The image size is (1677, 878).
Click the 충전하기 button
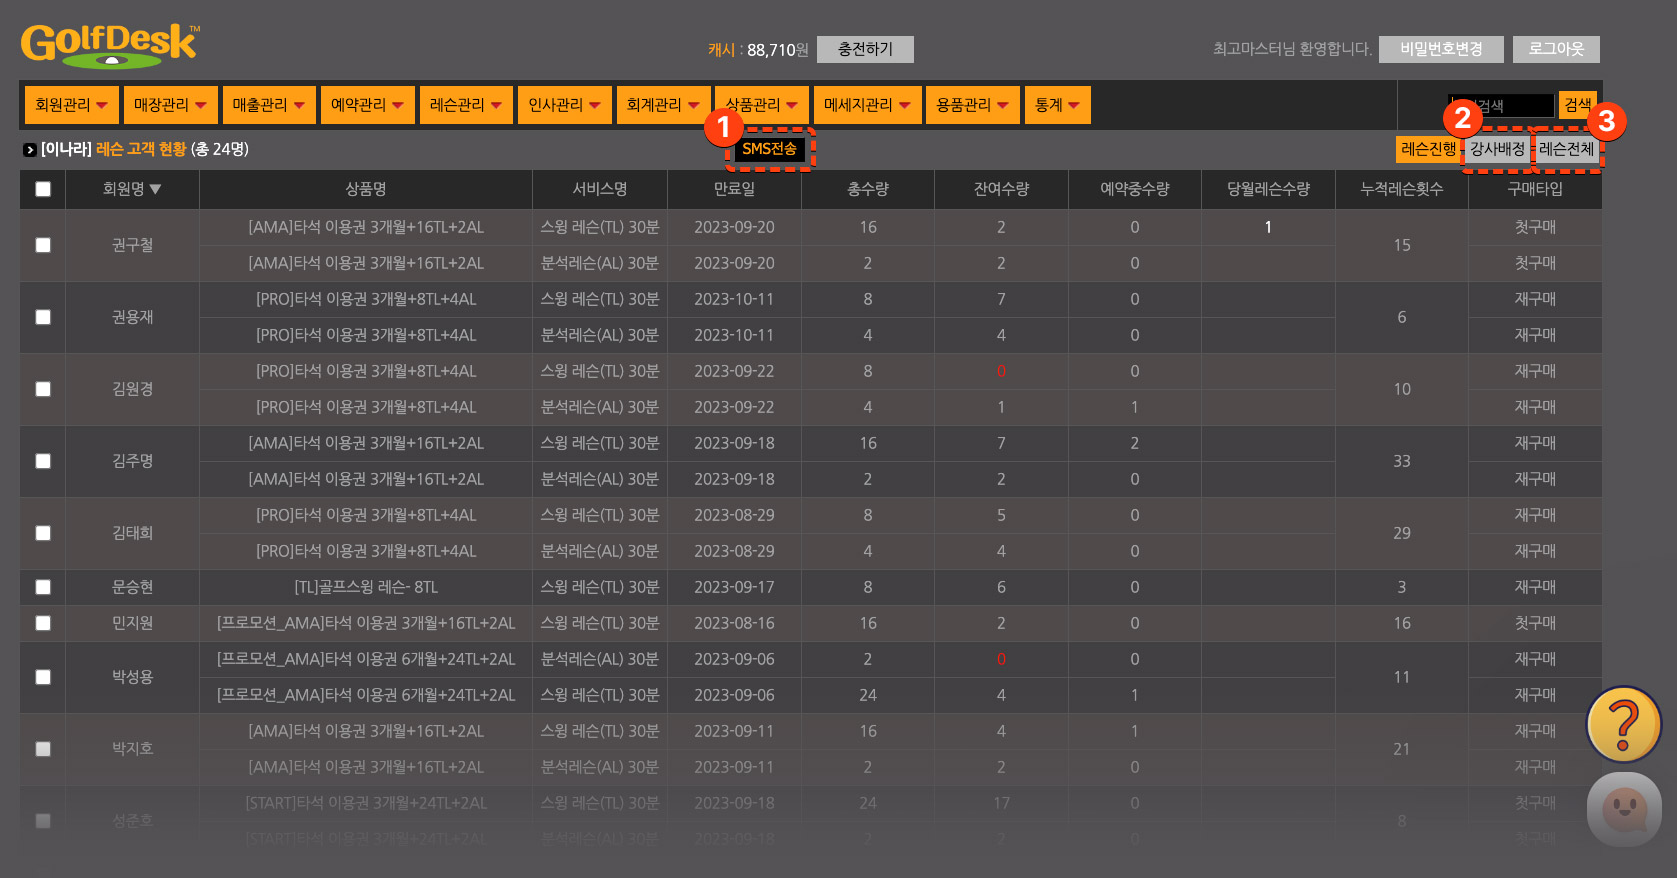click(865, 49)
